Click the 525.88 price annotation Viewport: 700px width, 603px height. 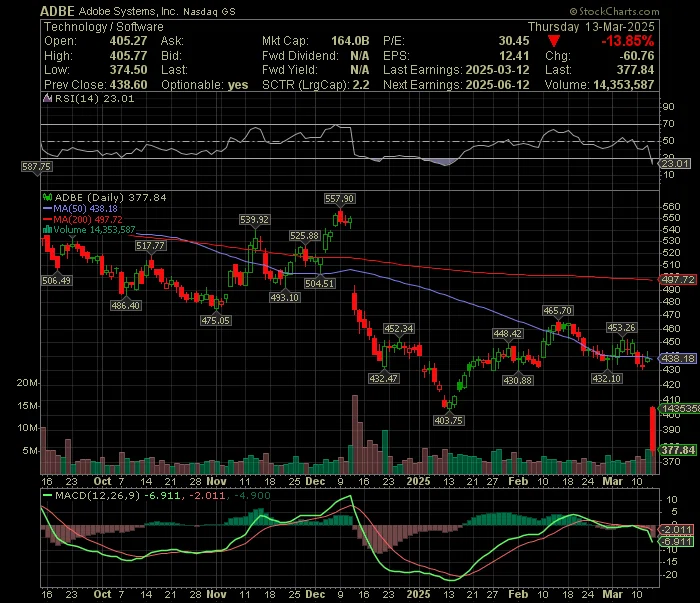[304, 236]
